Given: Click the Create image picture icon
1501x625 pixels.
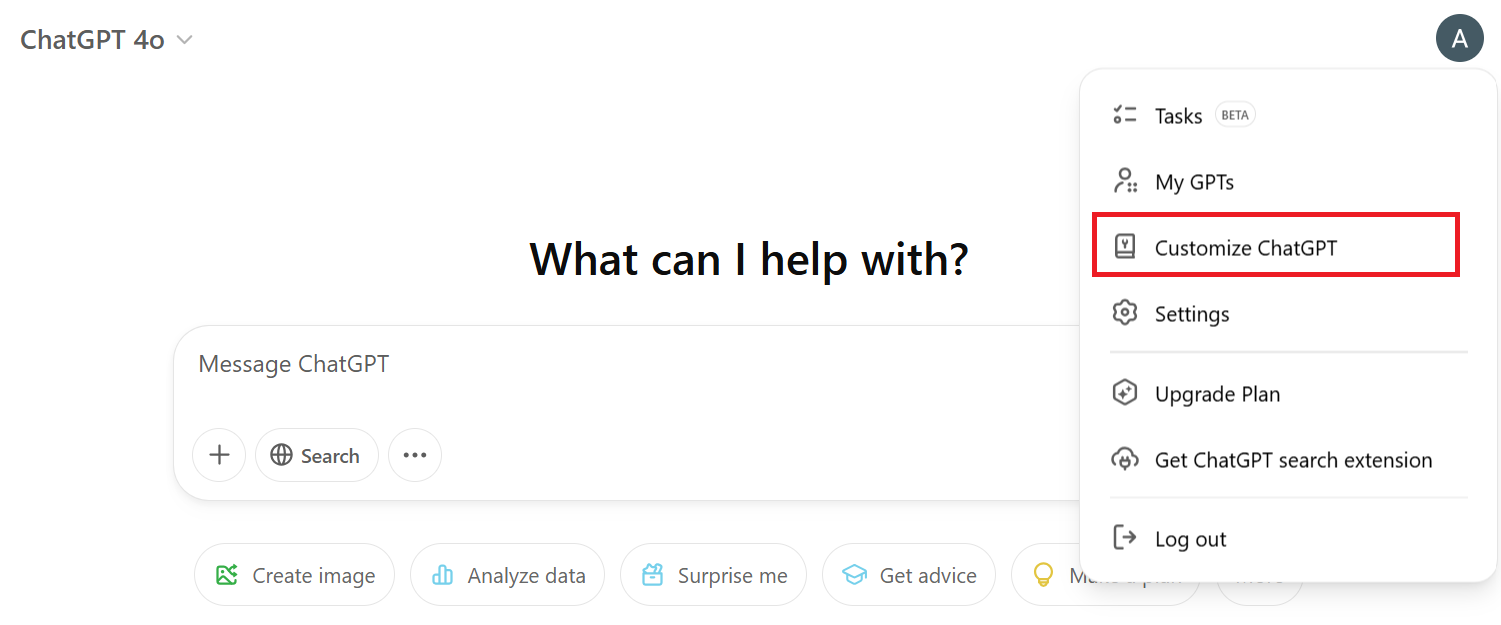Looking at the screenshot, I should point(227,574).
